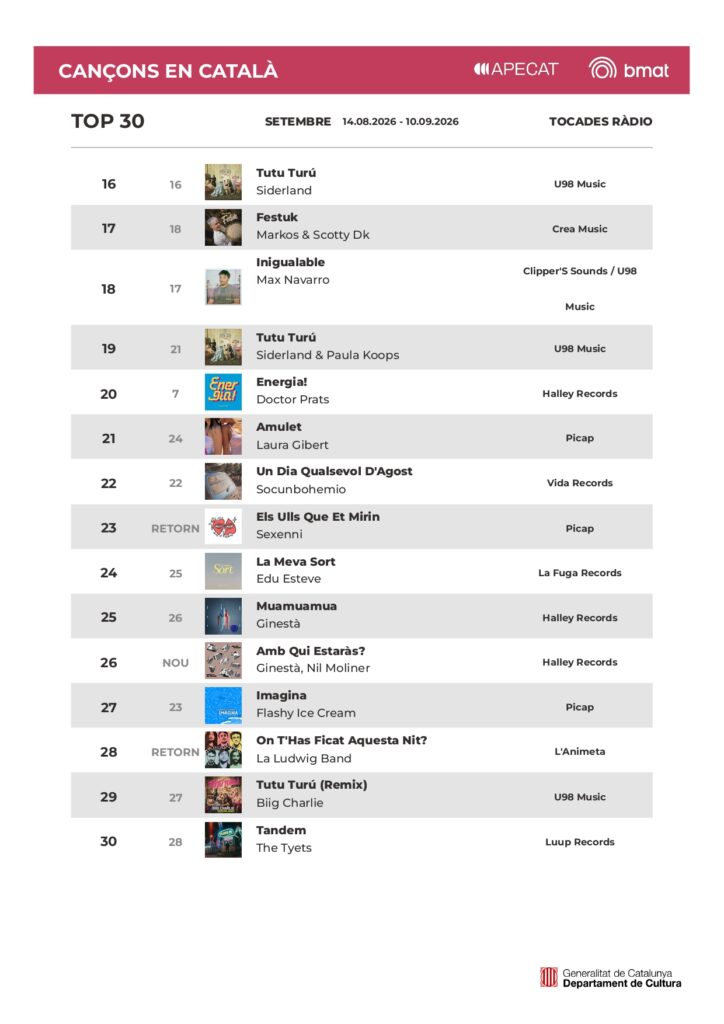Open the Els Ulls Que Et Mirin artwork
724x1024 pixels.
click(x=223, y=527)
